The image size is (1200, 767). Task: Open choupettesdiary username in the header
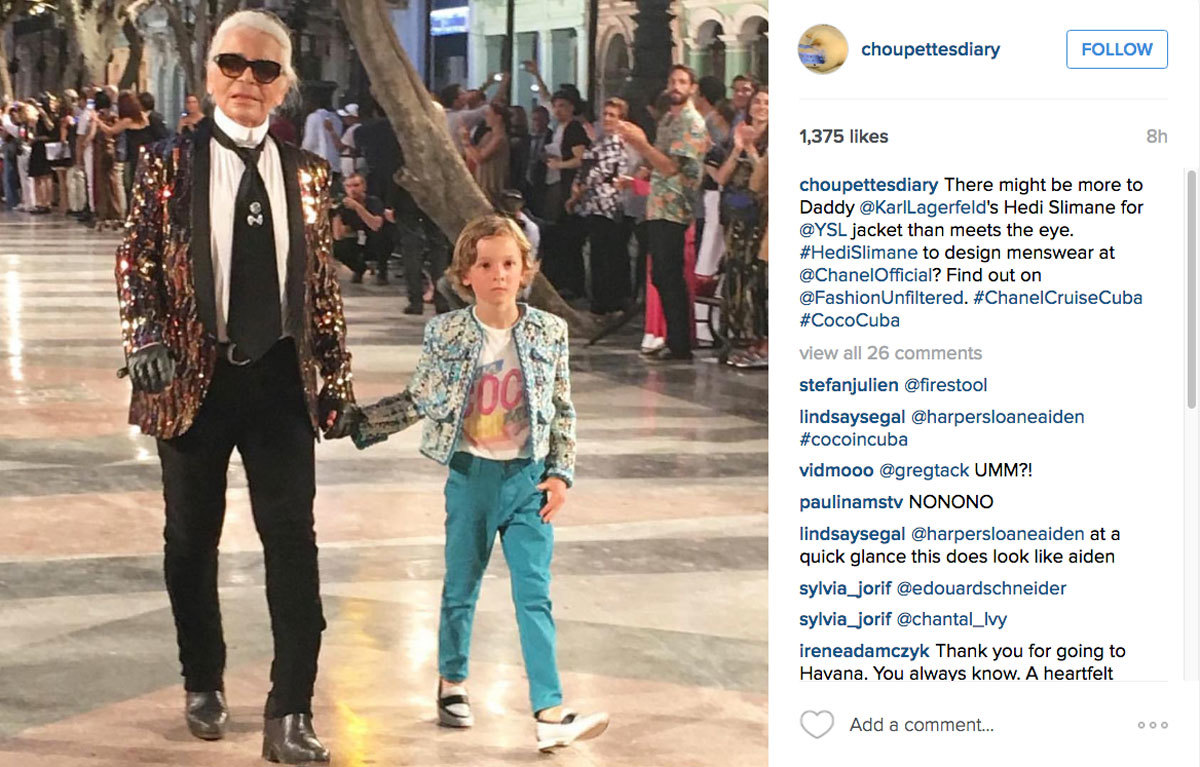tap(931, 49)
